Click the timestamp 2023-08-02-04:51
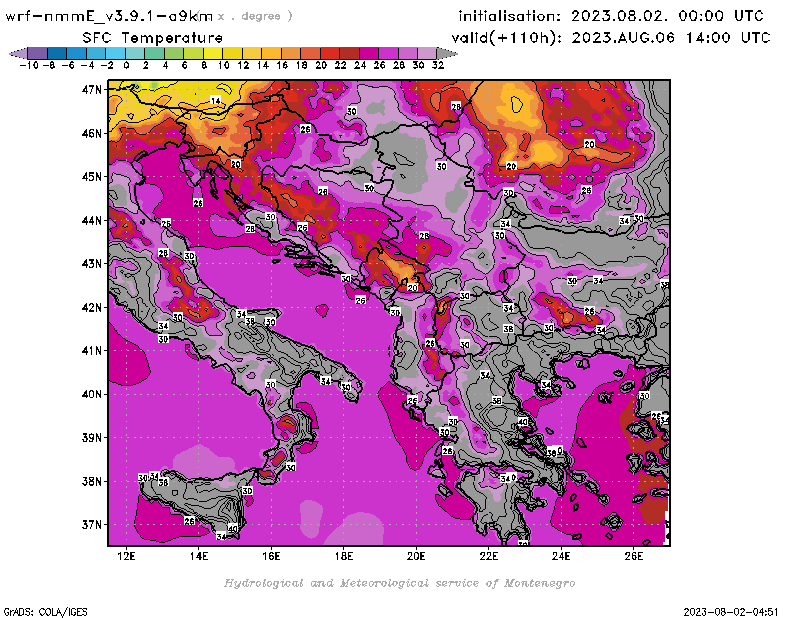Viewport: 800px width, 618px height. click(731, 612)
